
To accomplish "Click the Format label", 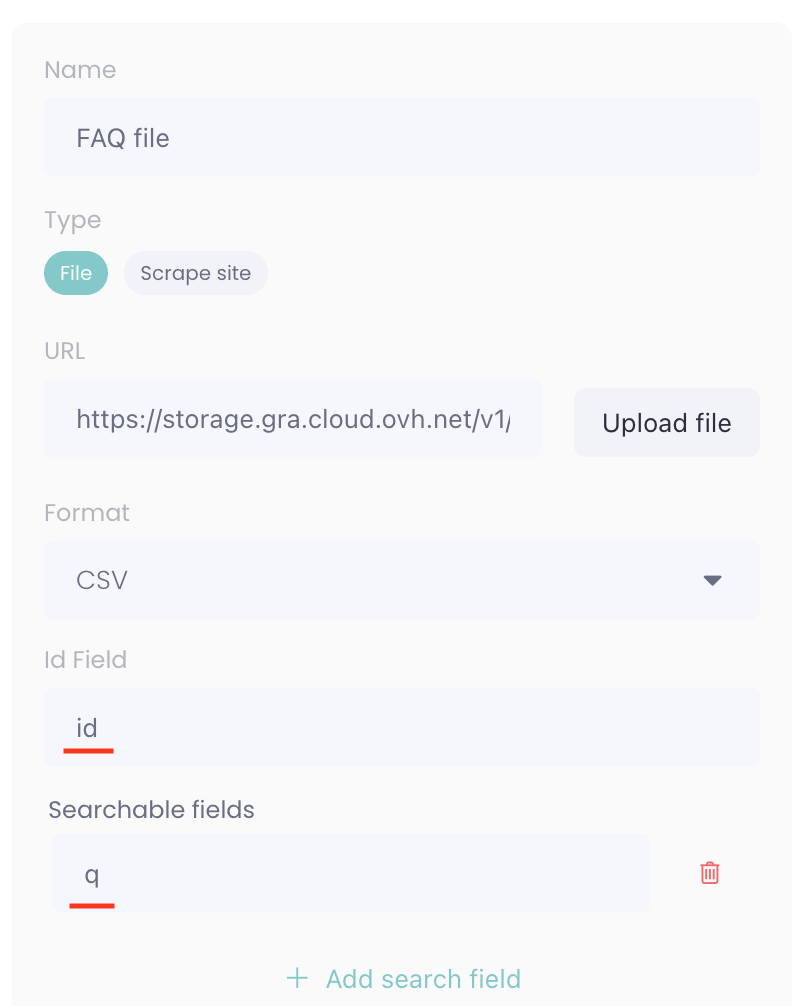I will pos(87,513).
